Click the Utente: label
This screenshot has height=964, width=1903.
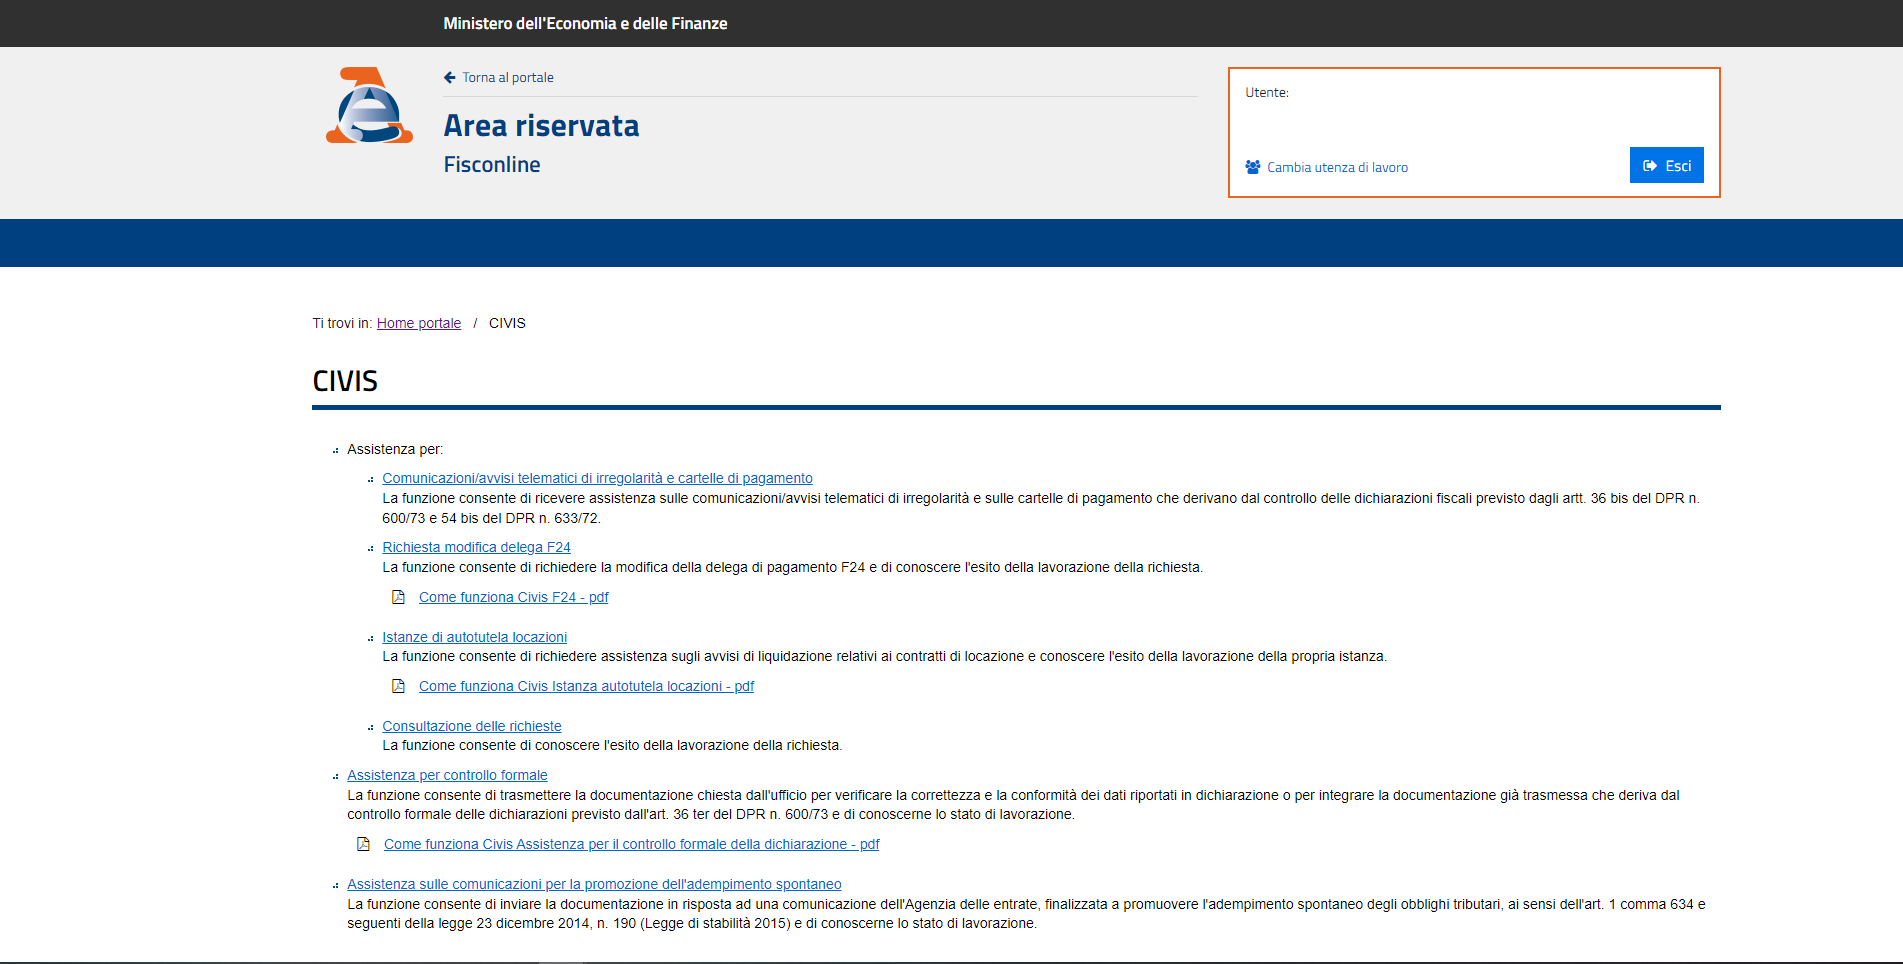[x=1267, y=92]
